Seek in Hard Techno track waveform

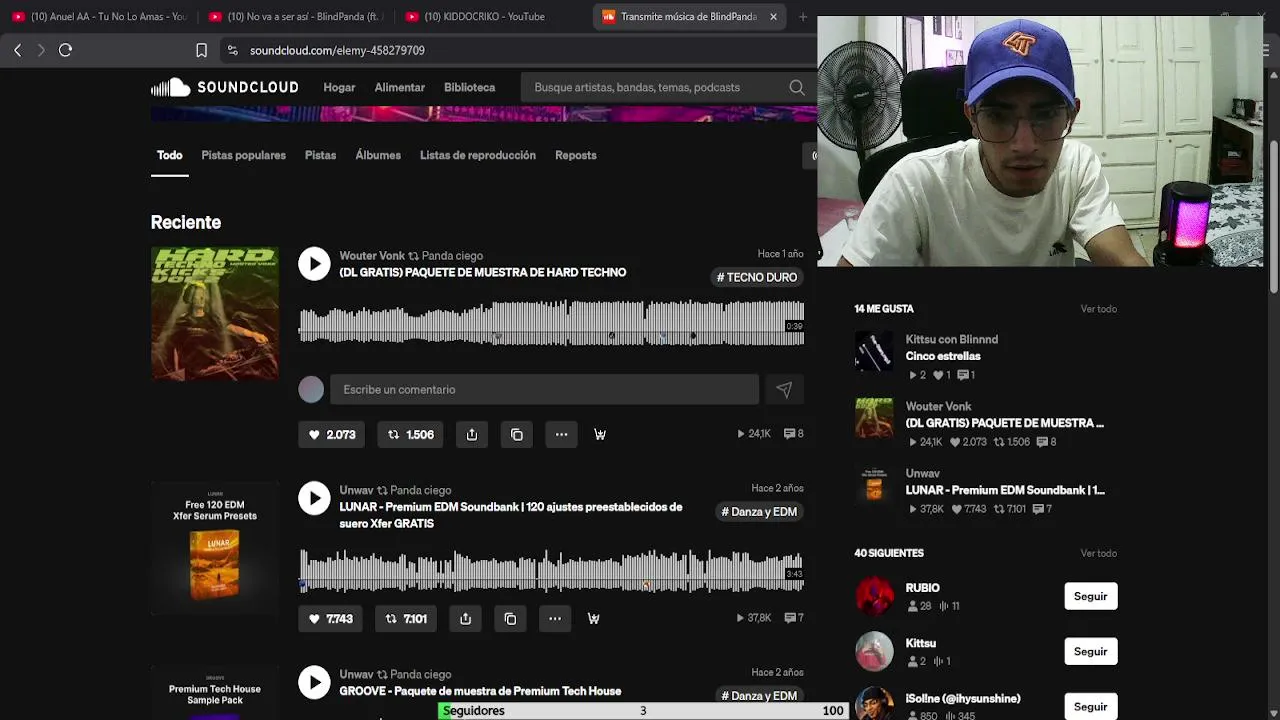point(551,324)
